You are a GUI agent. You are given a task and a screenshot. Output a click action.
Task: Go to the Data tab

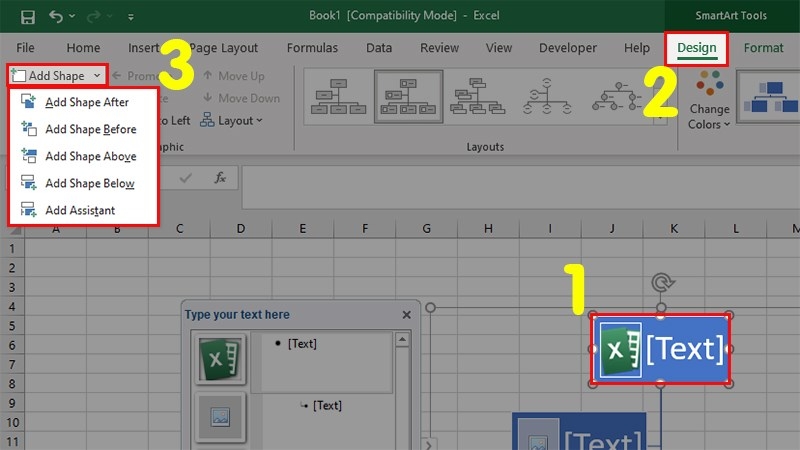click(379, 48)
